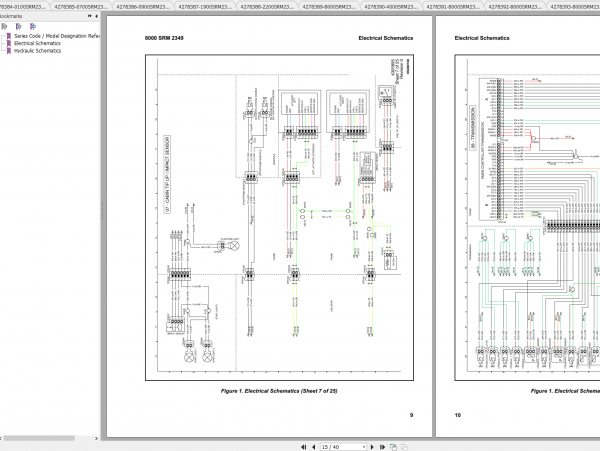Open the Electrical Schematics bookmark

(38, 43)
